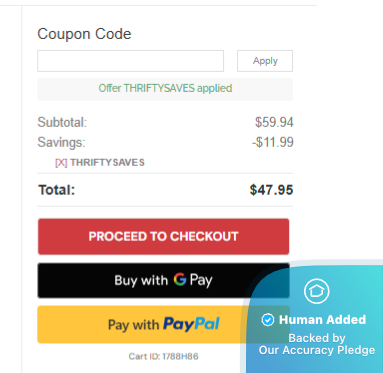Click the $59.94 subtotal amount
Image resolution: width=383 pixels, height=373 pixels.
click(274, 122)
